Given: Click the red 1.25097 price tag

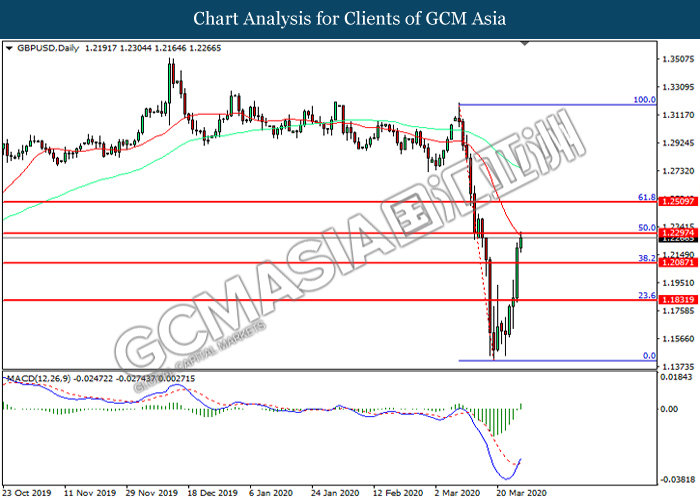Looking at the screenshot, I should [678, 202].
